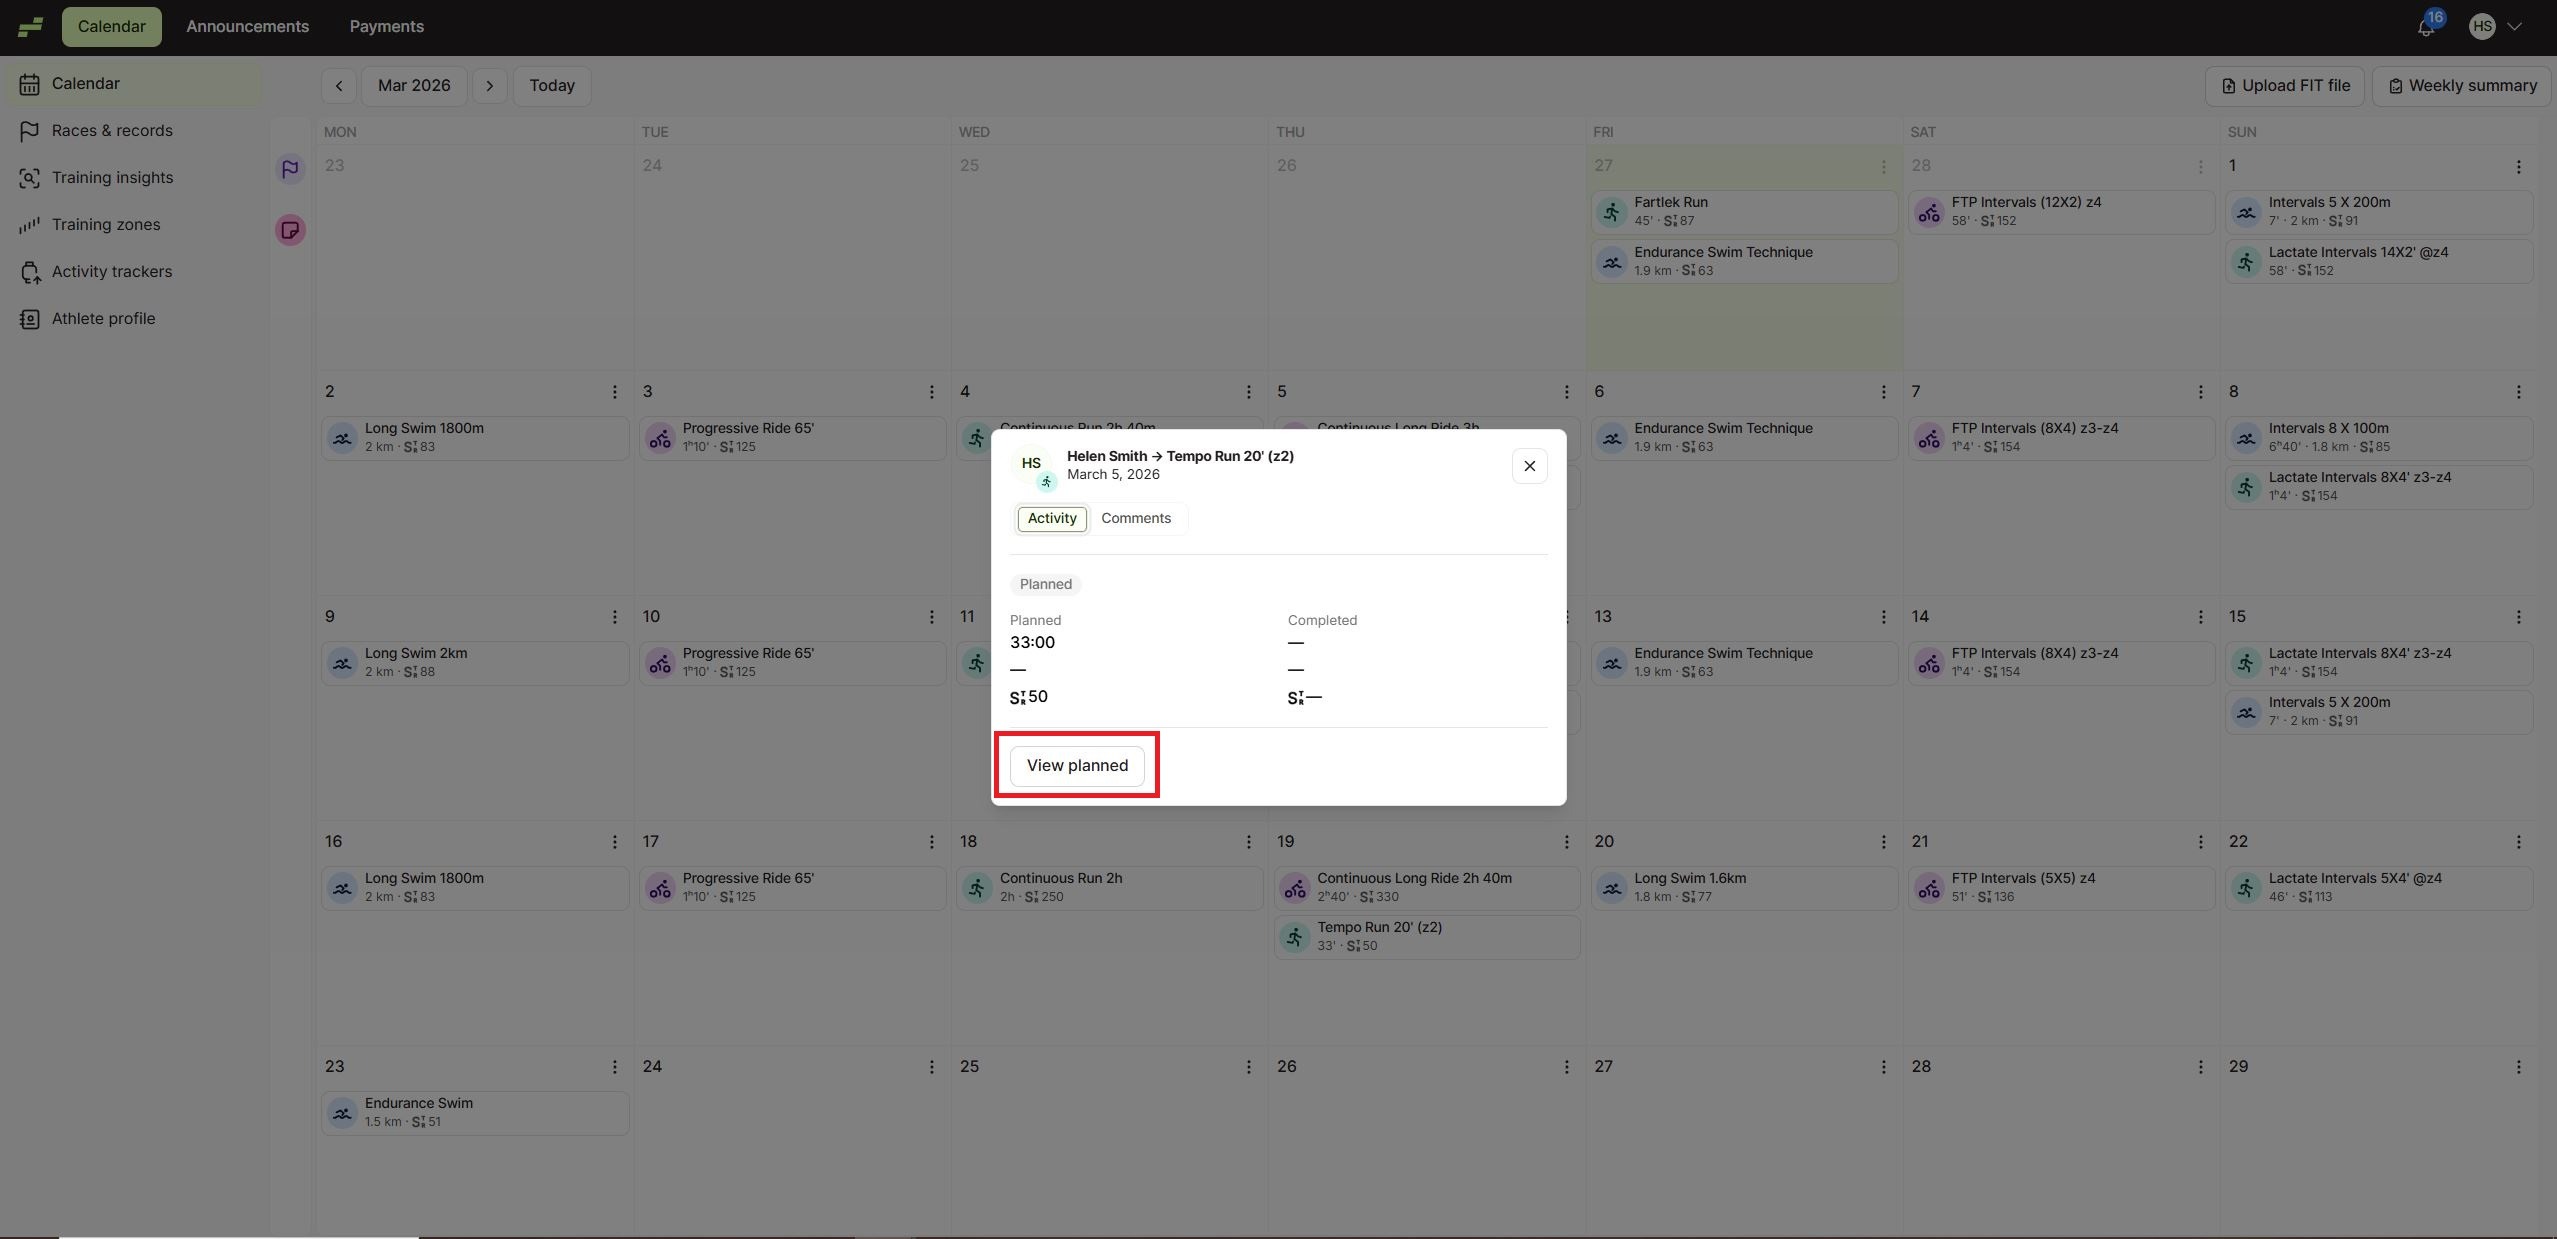Click the notification bell icon
The height and width of the screenshot is (1239, 2557).
click(2425, 28)
